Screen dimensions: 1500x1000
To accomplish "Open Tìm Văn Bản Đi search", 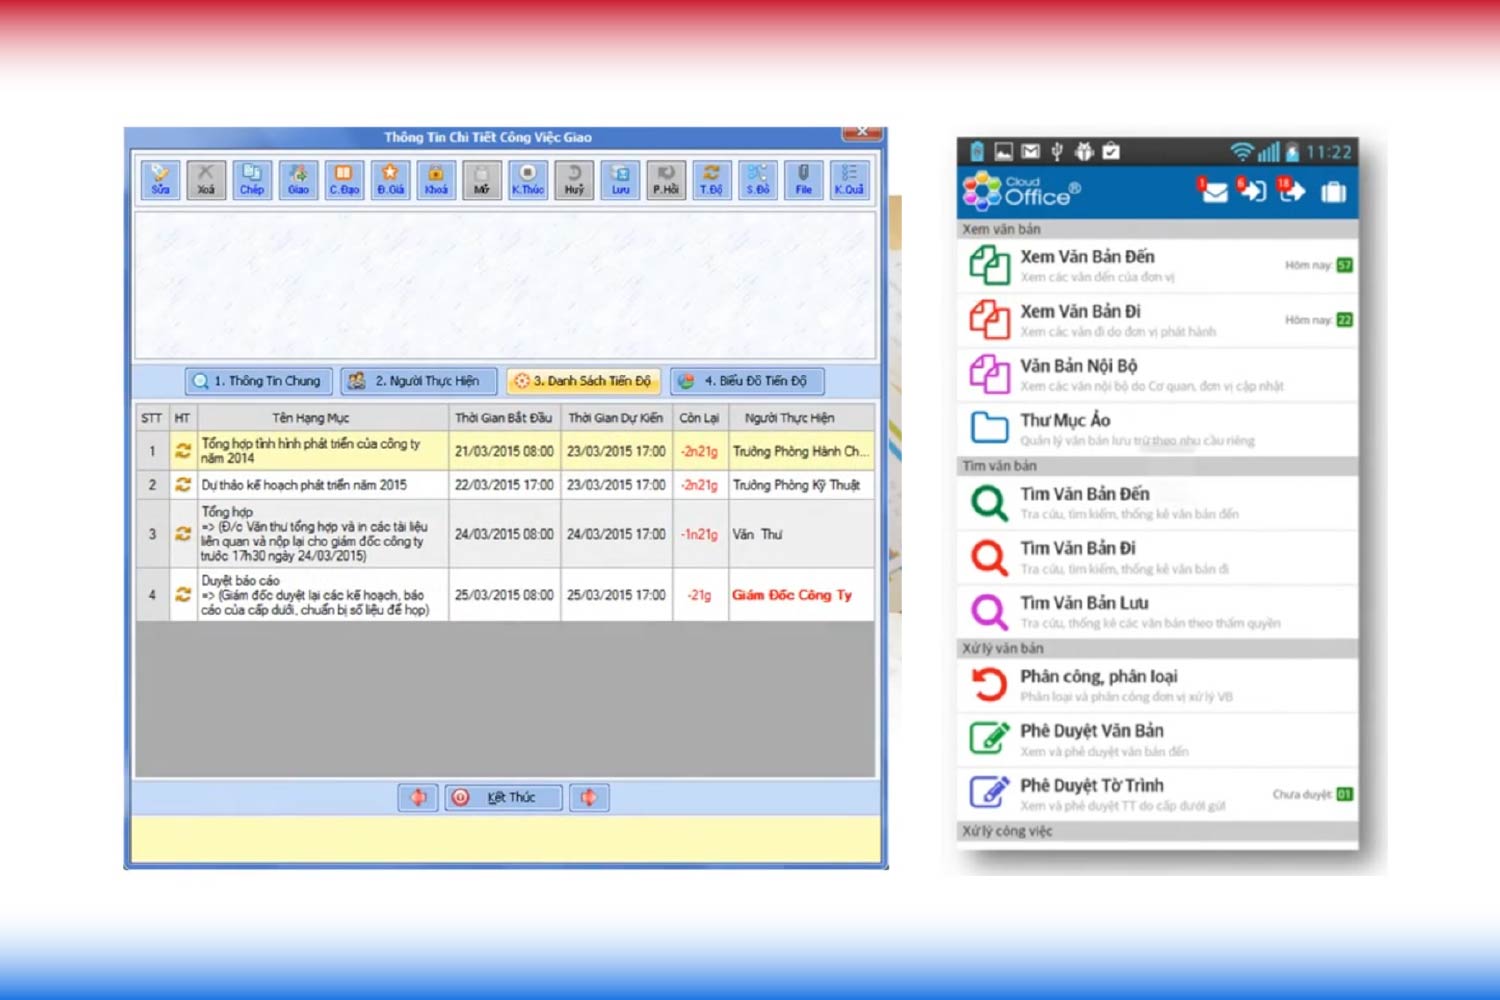I will tap(1157, 557).
